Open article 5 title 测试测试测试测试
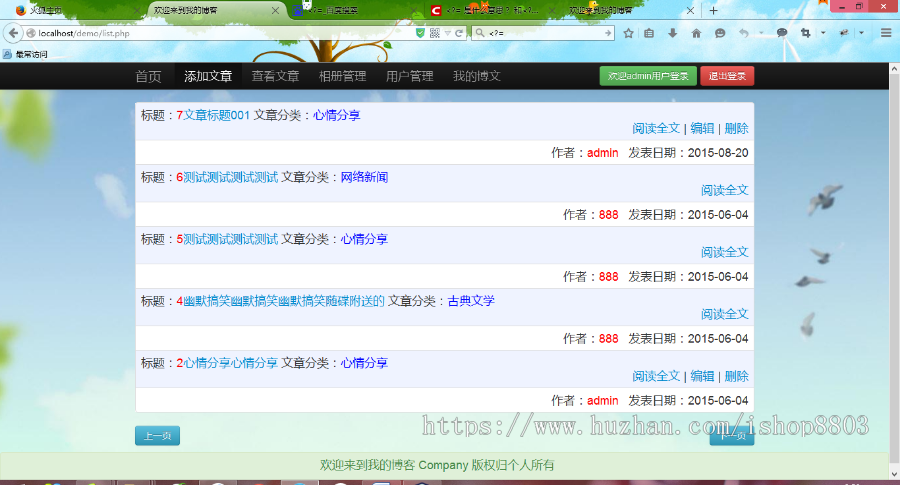The image size is (900, 485). tap(230, 239)
